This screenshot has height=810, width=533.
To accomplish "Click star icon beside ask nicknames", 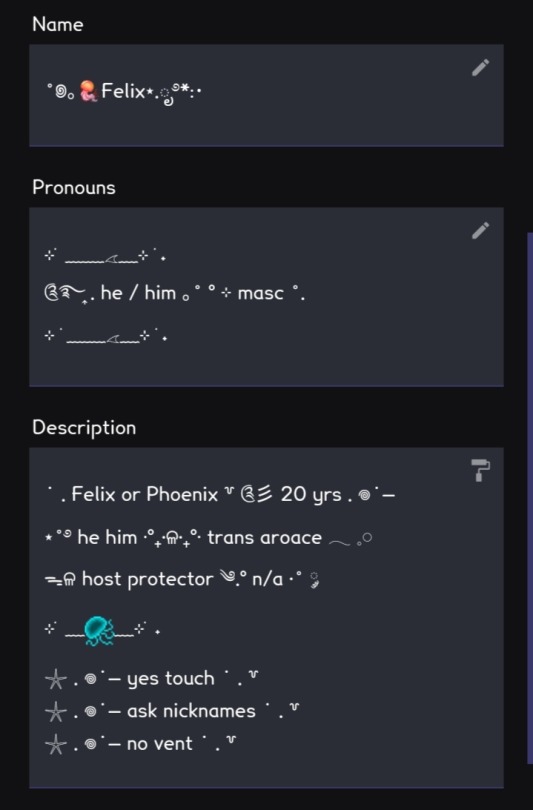I will [56, 712].
